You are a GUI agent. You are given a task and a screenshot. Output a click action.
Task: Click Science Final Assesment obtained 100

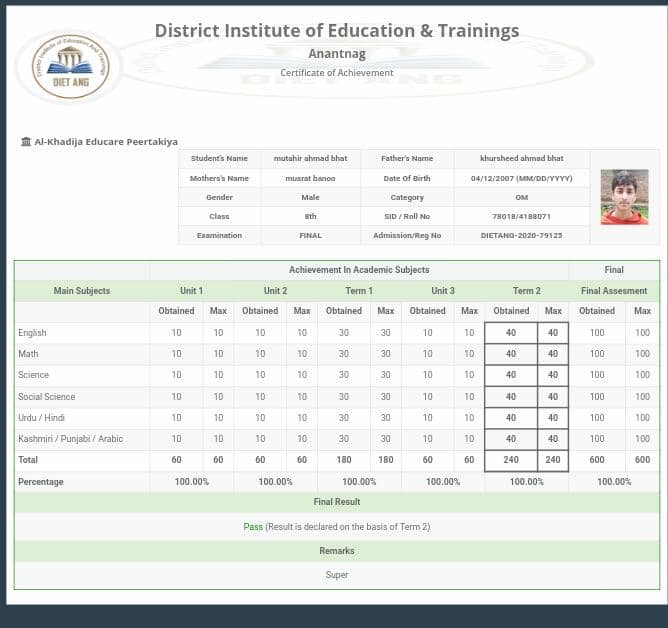597,375
